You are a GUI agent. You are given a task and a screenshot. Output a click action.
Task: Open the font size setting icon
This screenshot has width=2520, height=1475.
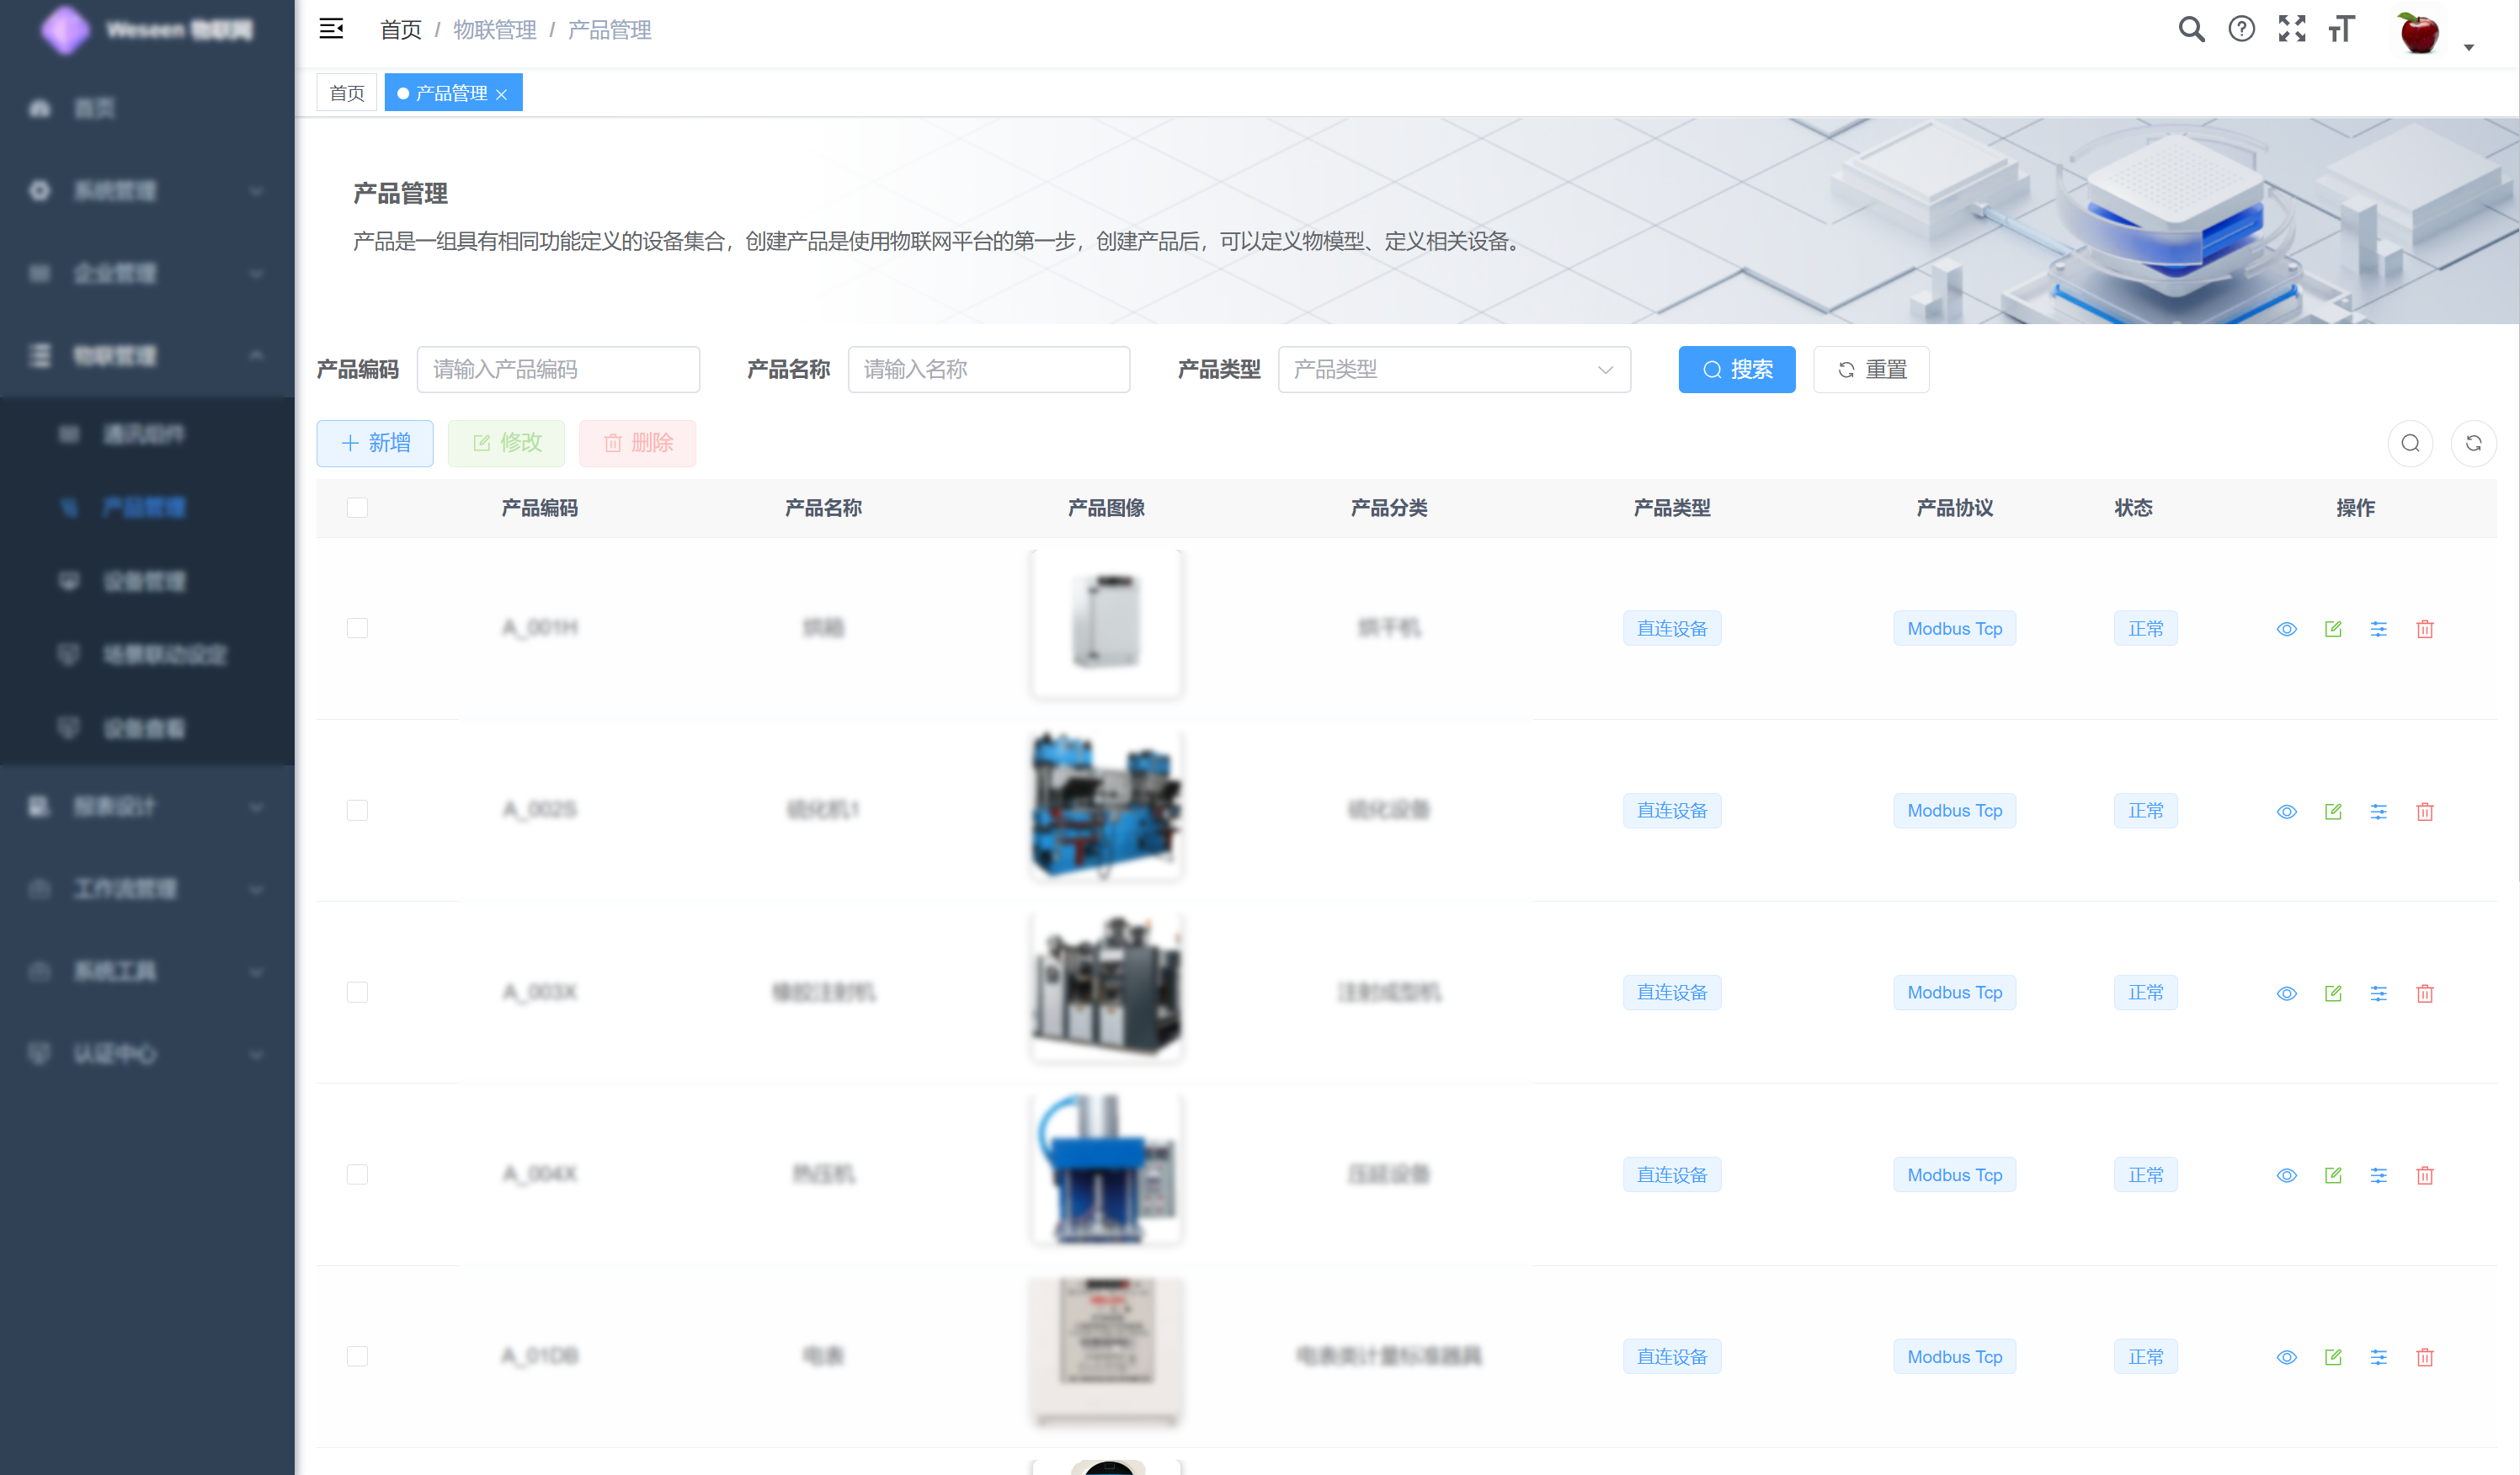pyautogui.click(x=2341, y=29)
